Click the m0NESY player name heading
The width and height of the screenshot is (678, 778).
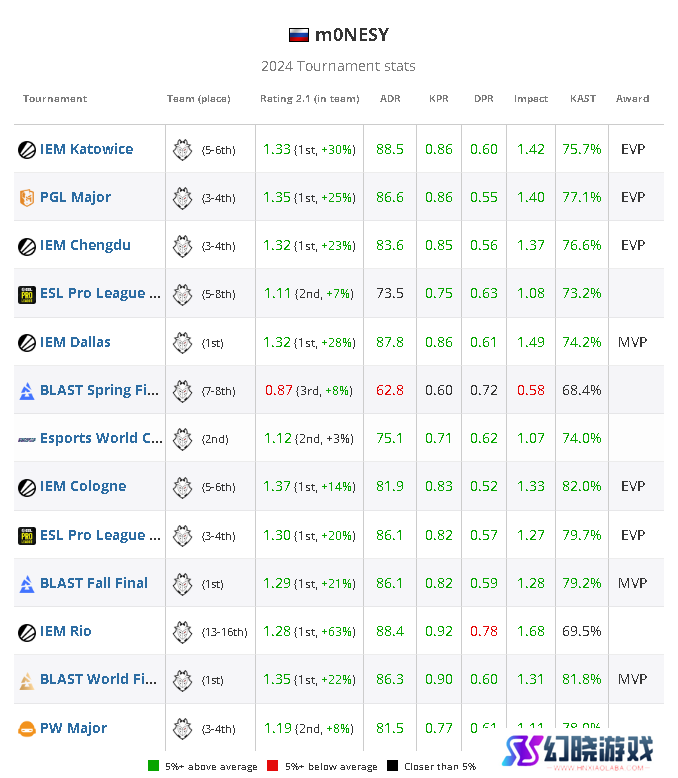(x=352, y=35)
